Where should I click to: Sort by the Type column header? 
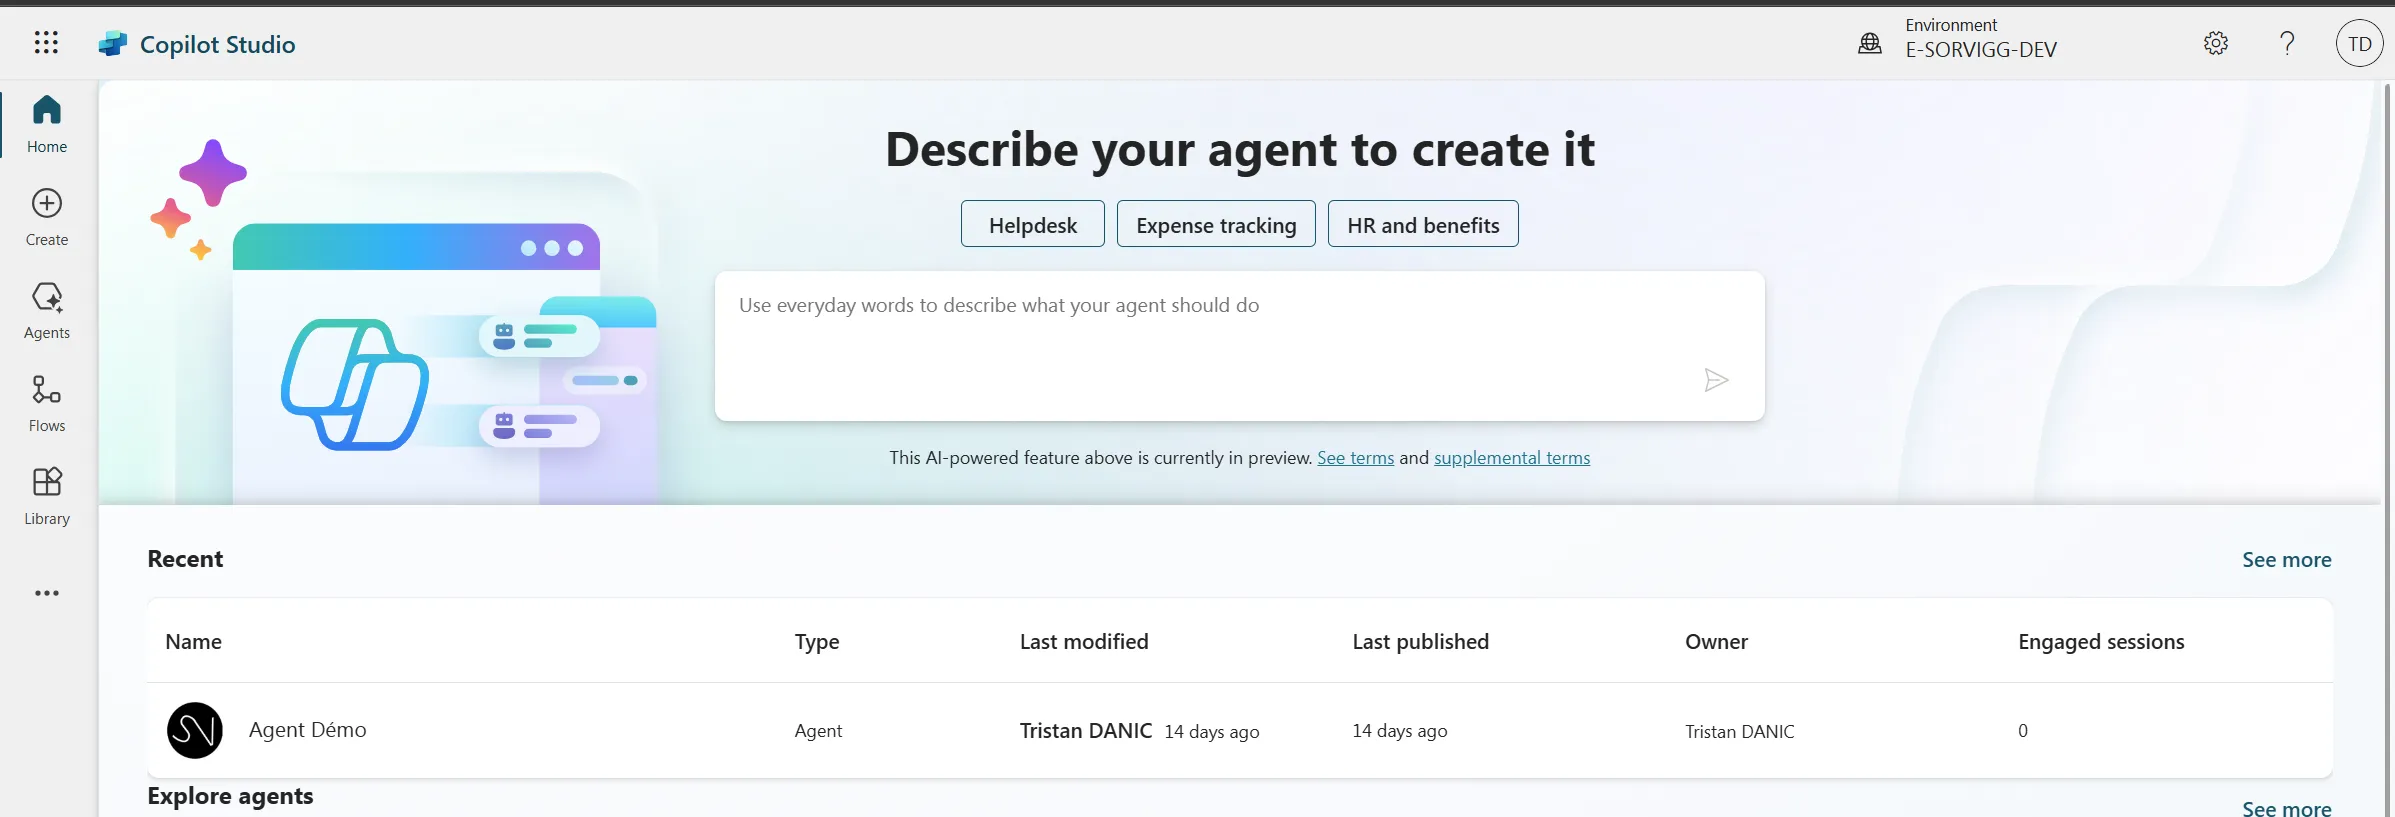pyautogui.click(x=817, y=642)
